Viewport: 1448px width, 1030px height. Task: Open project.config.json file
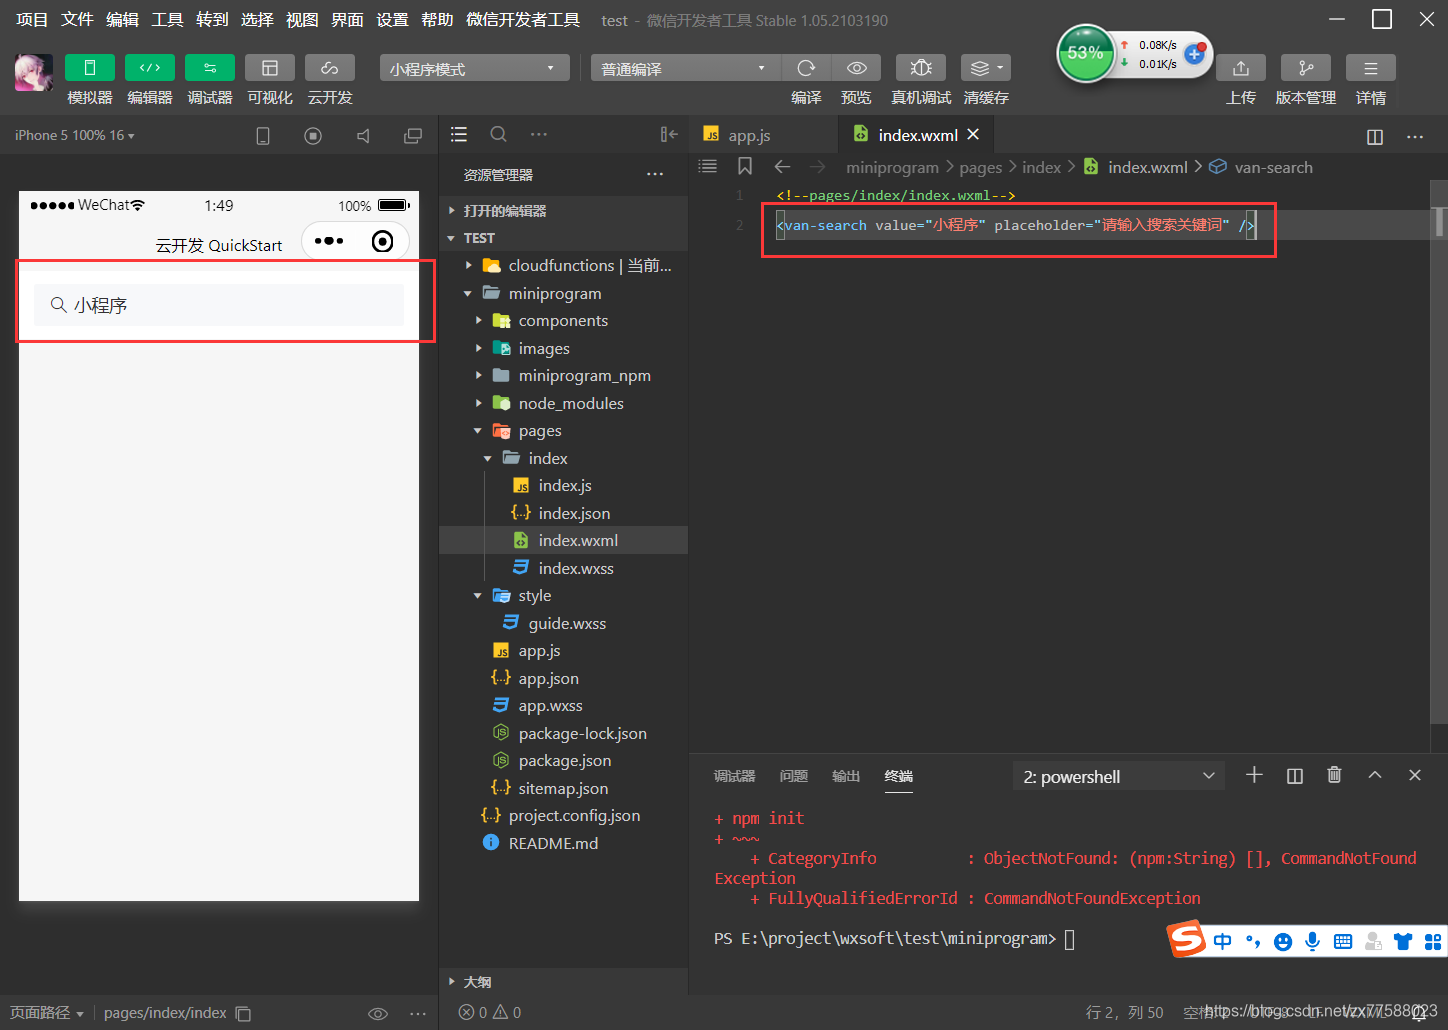(x=563, y=815)
